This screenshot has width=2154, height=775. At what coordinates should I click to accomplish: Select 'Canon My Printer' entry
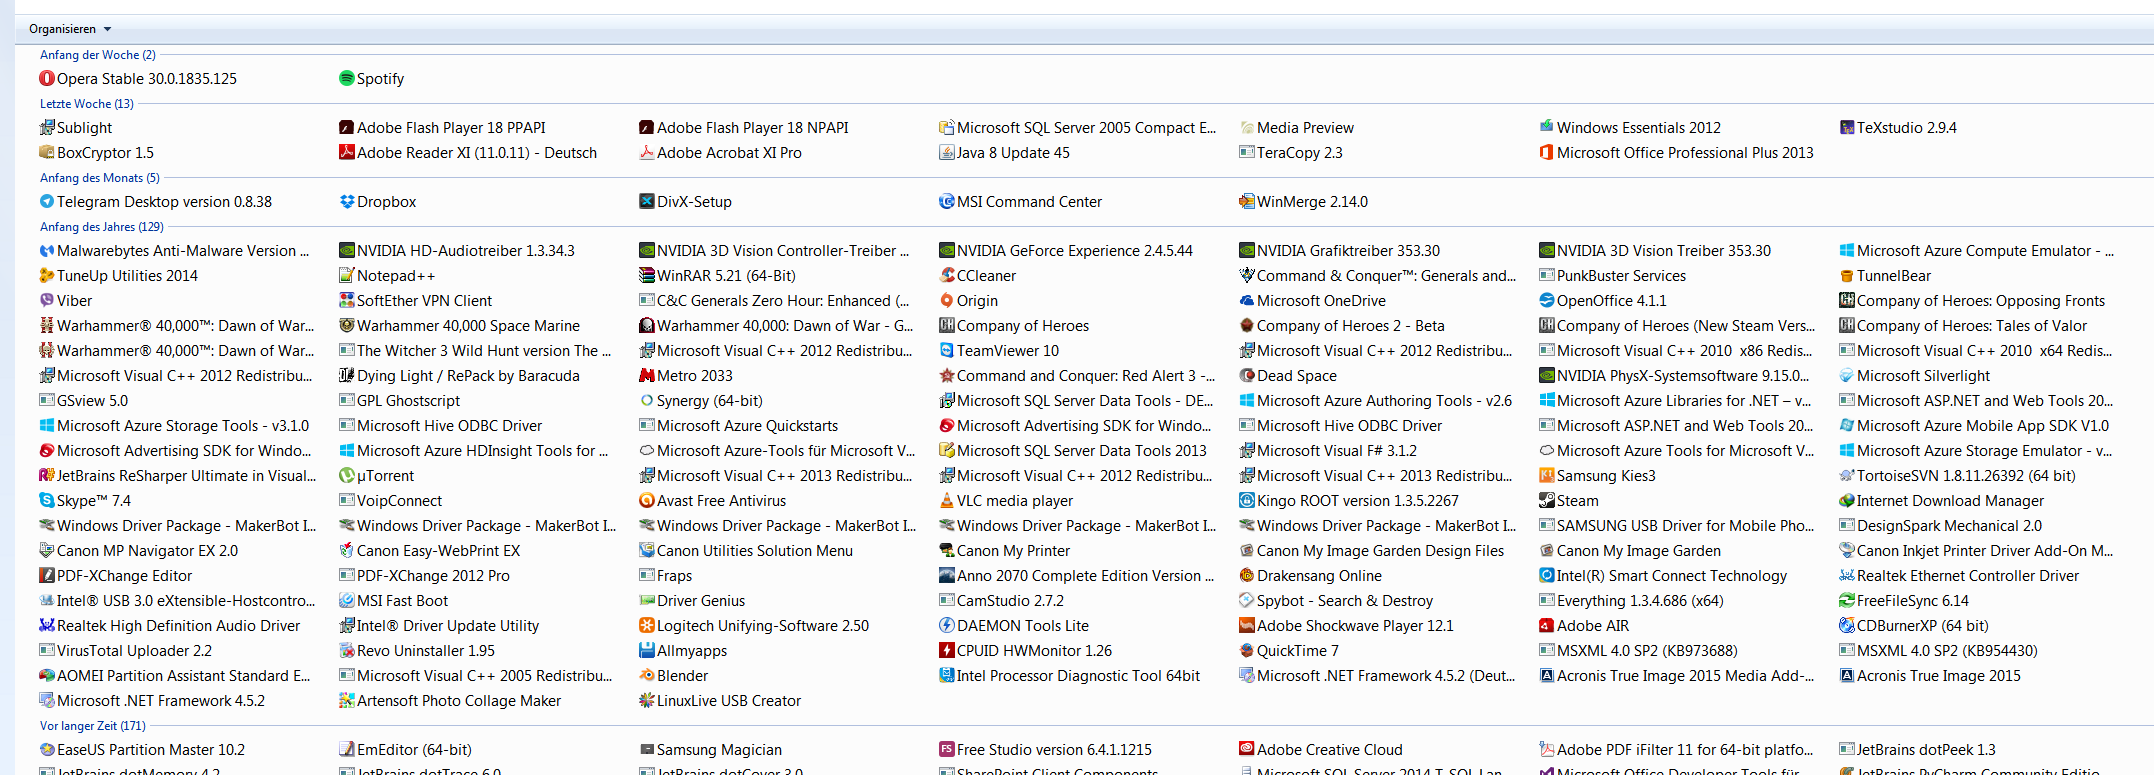coord(1005,550)
